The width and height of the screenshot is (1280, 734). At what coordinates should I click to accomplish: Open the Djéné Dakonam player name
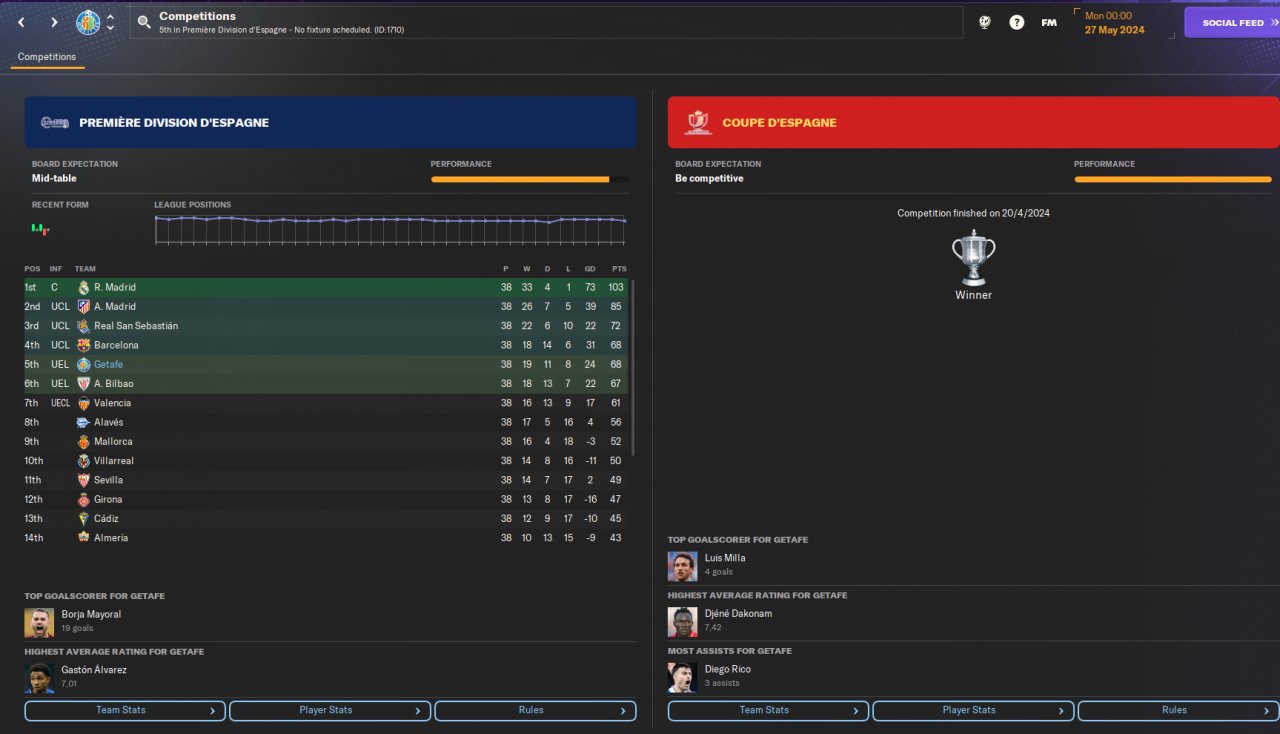(738, 614)
